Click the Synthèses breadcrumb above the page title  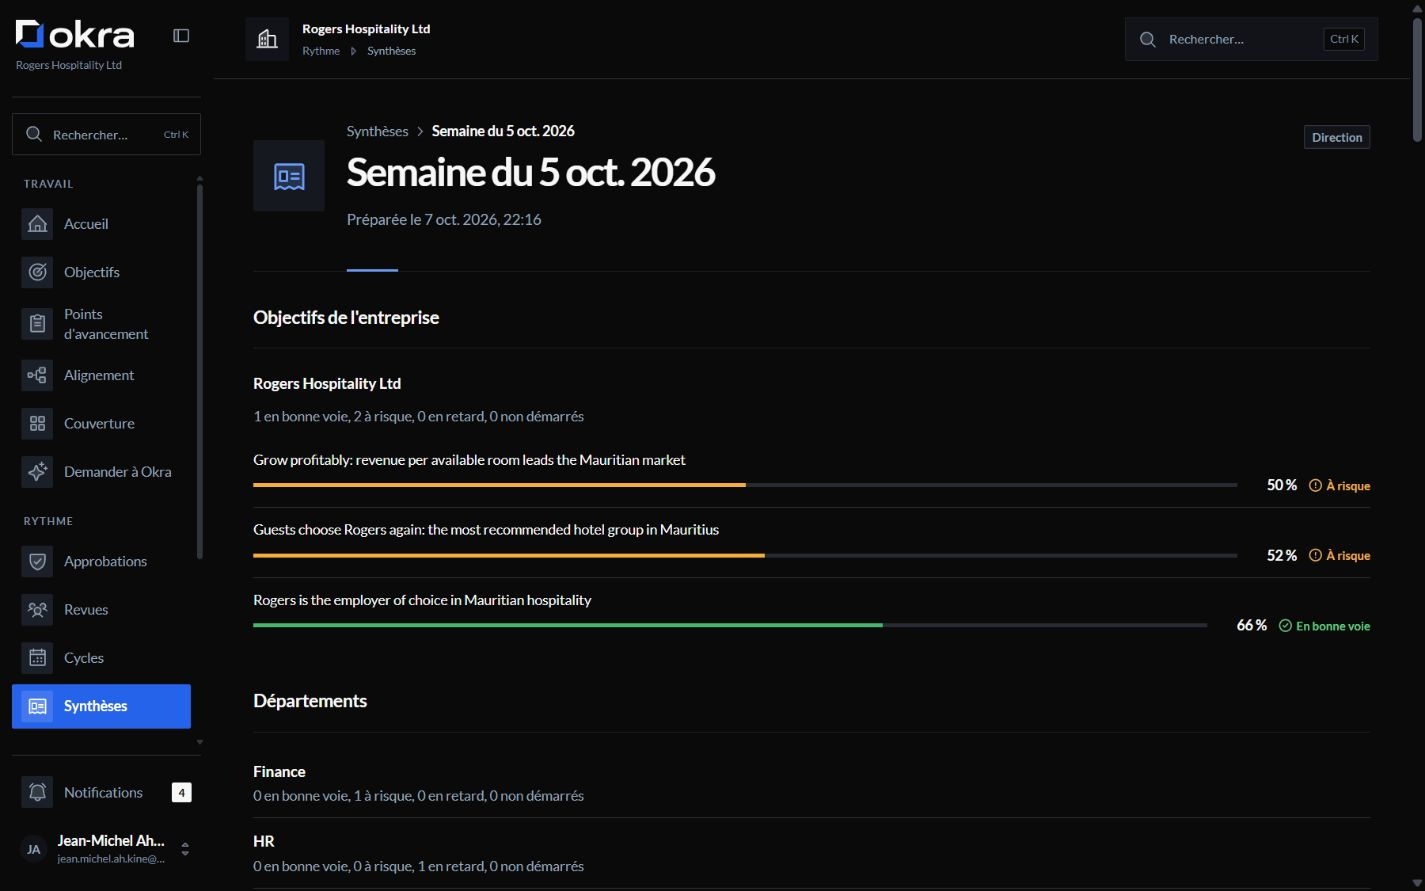[x=377, y=131]
